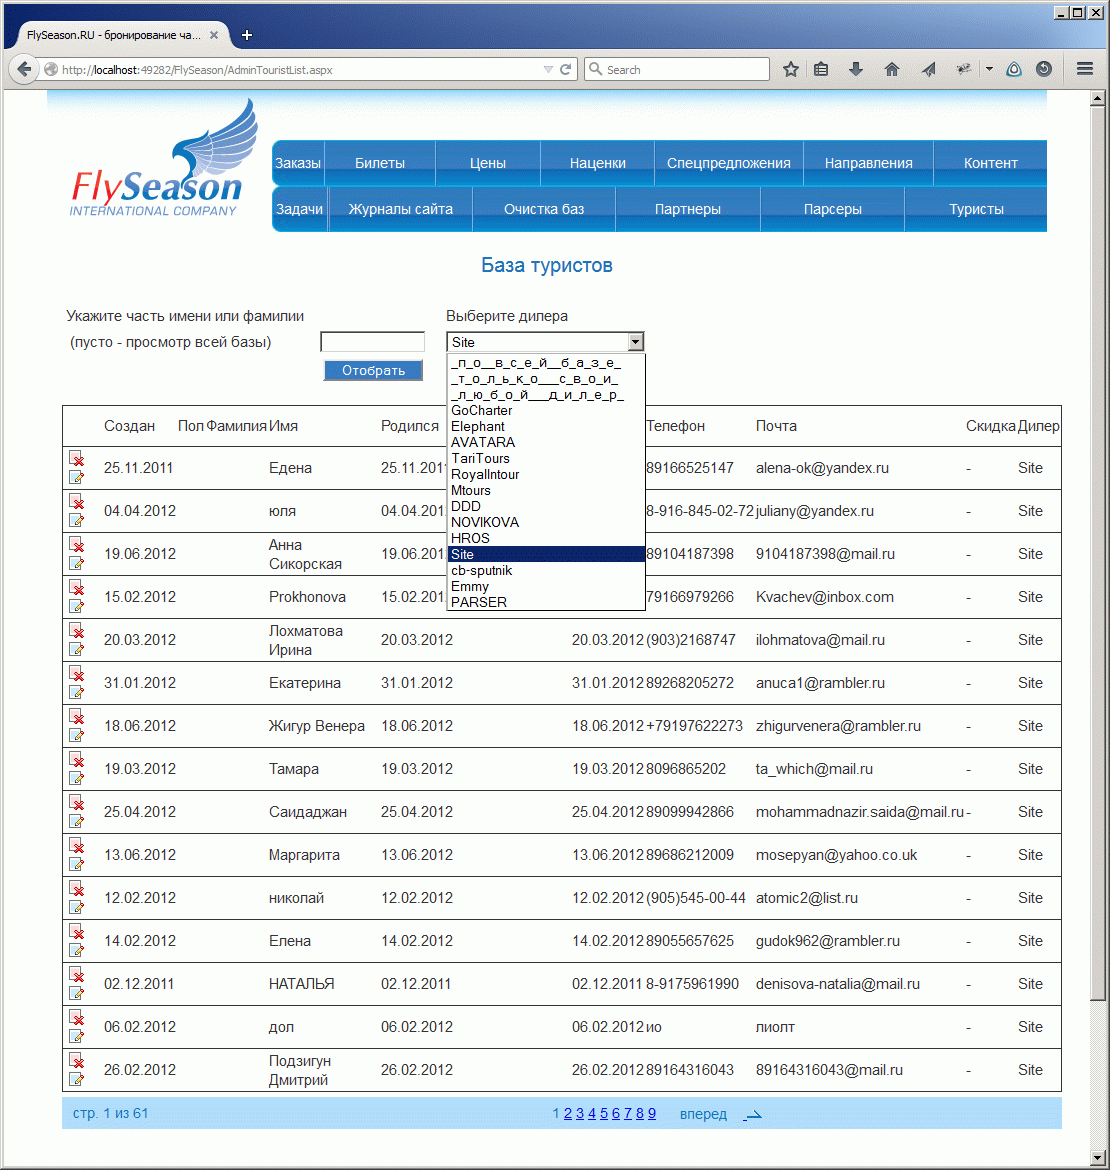Image resolution: width=1110 pixels, height=1170 pixels.
Task: Click the browser Search box
Action: 677,69
